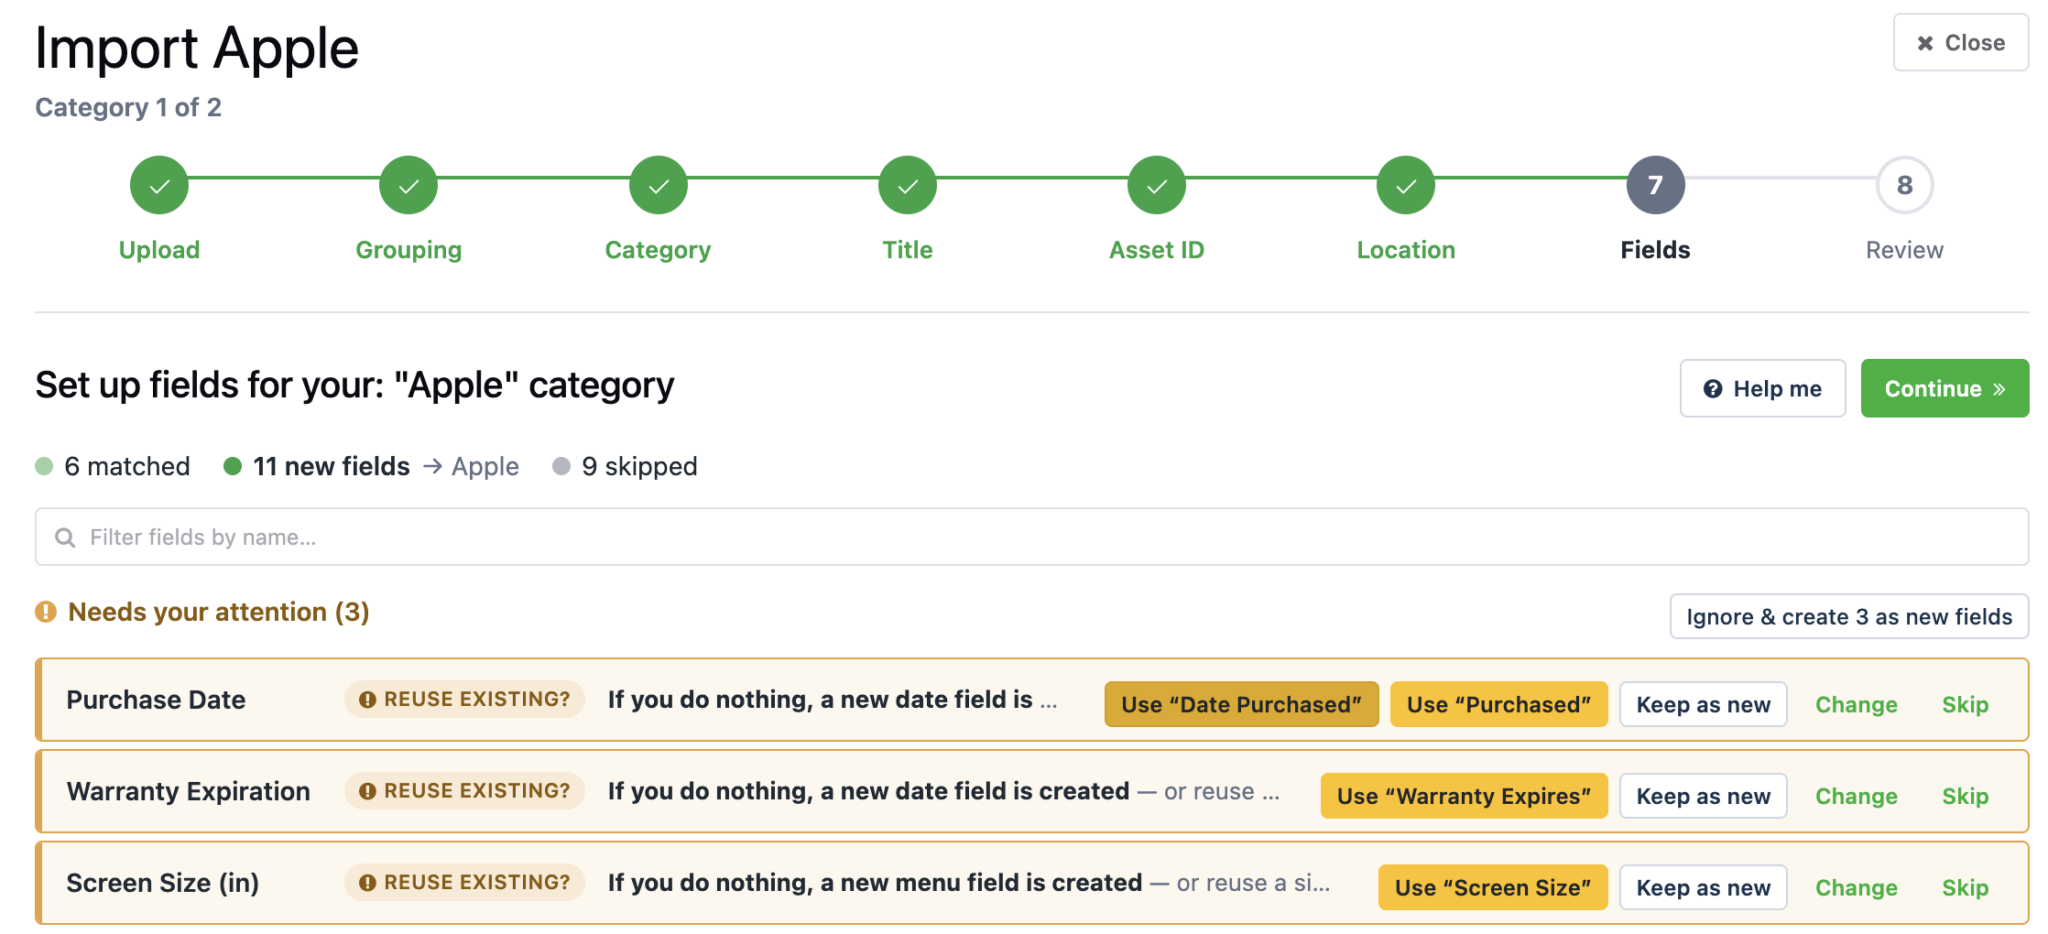
Task: Select the Review step label
Action: (x=1905, y=250)
